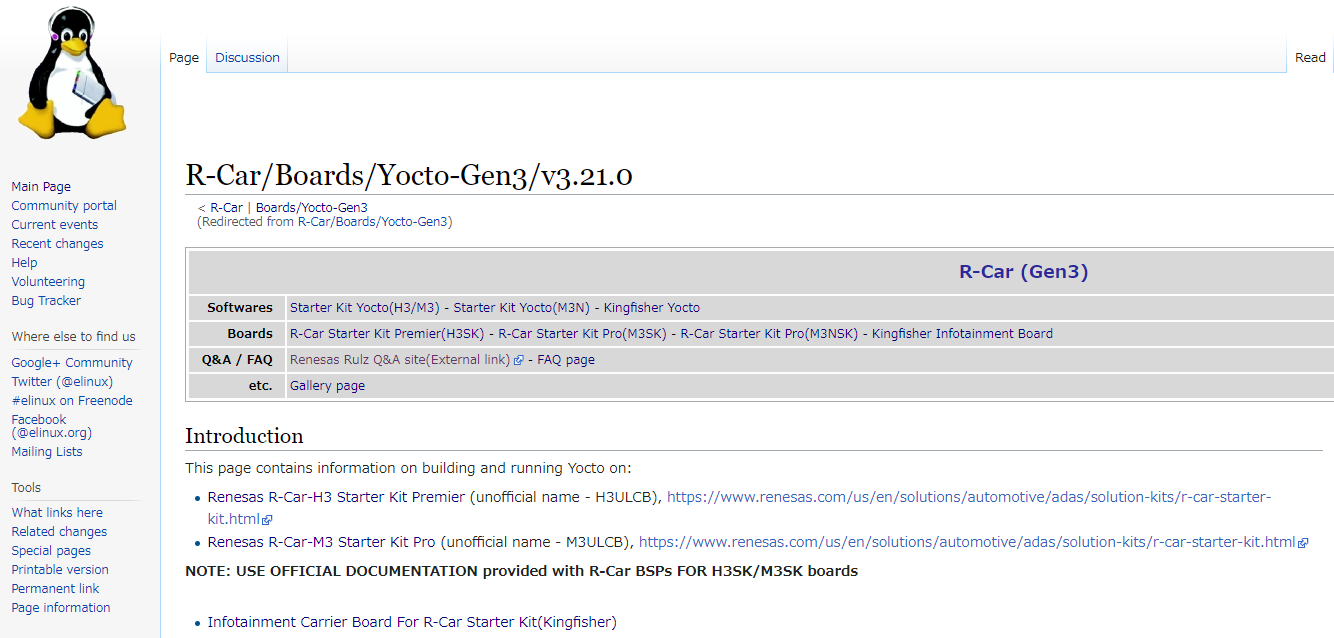Click the Softwares row label
This screenshot has height=638, width=1334.
(240, 308)
